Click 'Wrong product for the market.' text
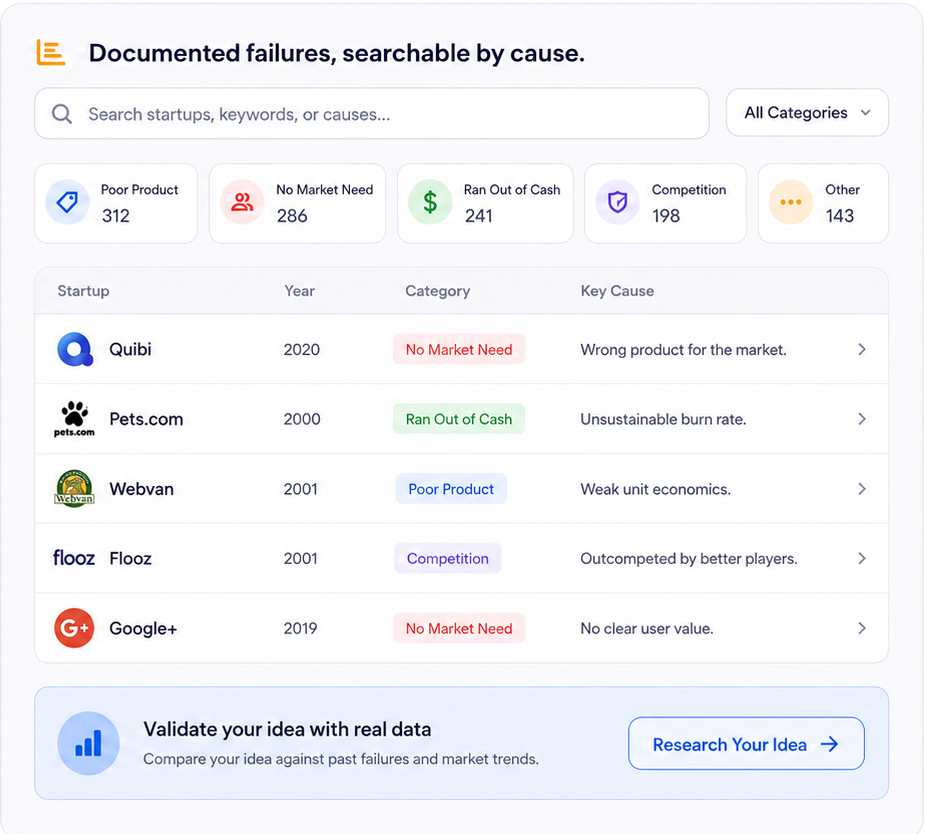This screenshot has width=925, height=834. (x=683, y=349)
